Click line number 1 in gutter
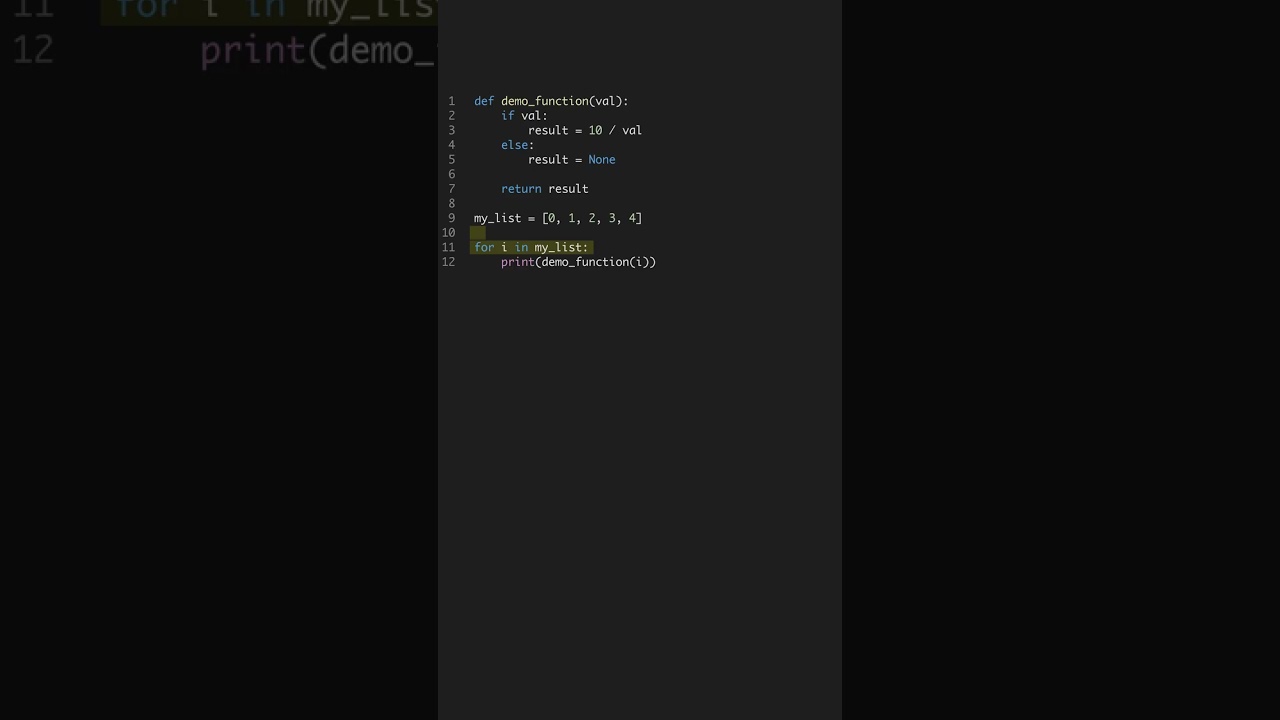 (x=451, y=101)
